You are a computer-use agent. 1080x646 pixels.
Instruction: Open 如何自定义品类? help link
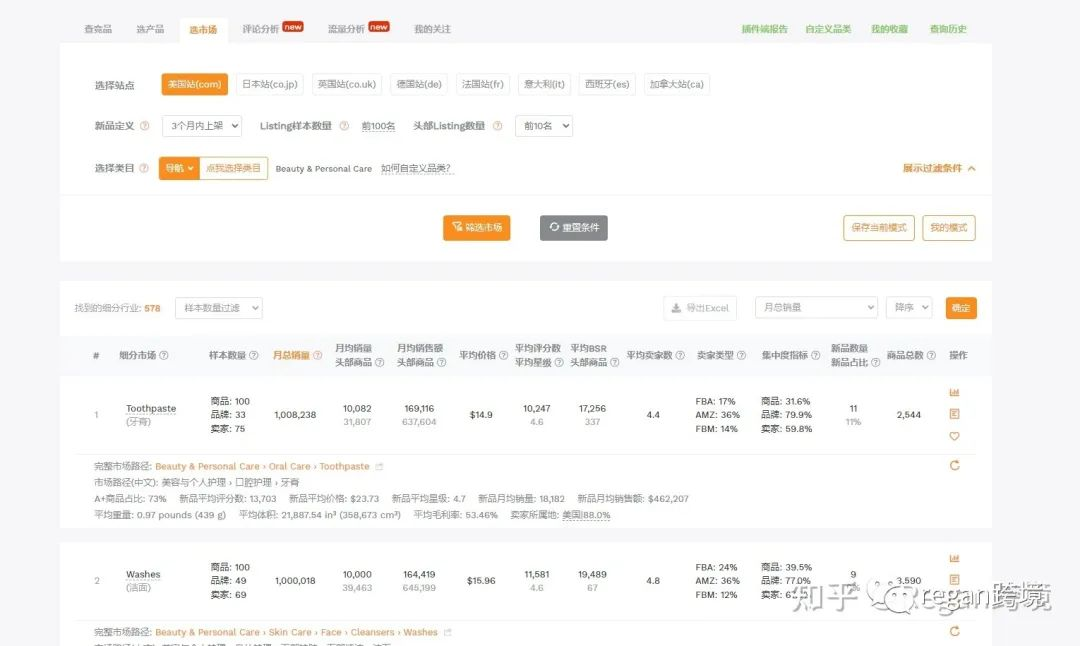(416, 168)
